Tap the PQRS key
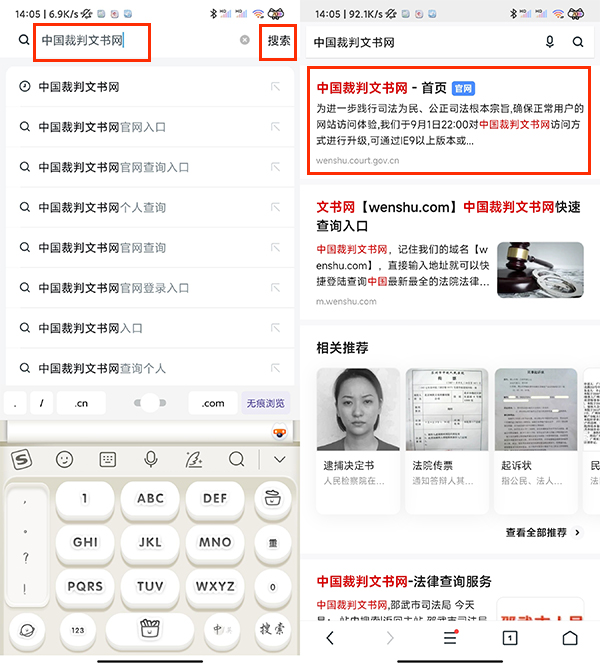Screen dimensions: 600x667 pyautogui.click(x=85, y=587)
